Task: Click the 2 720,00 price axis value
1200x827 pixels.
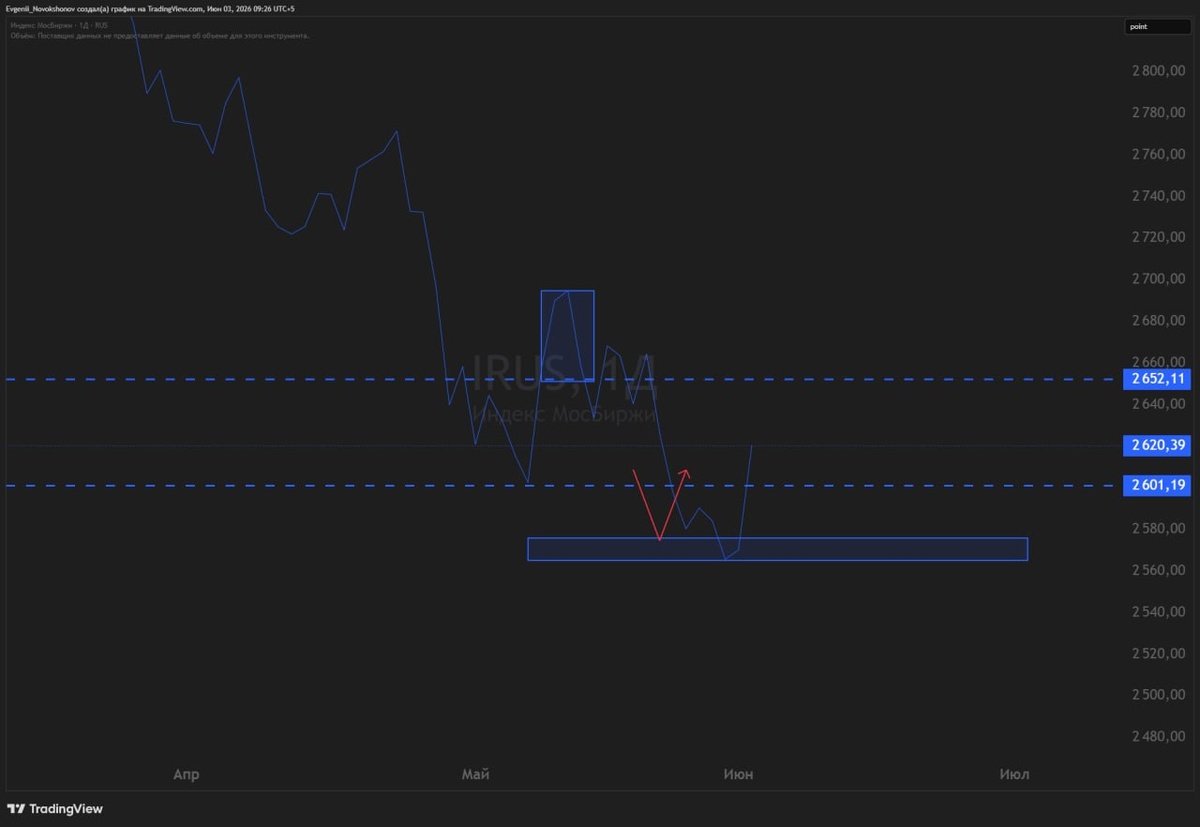Action: 1159,237
